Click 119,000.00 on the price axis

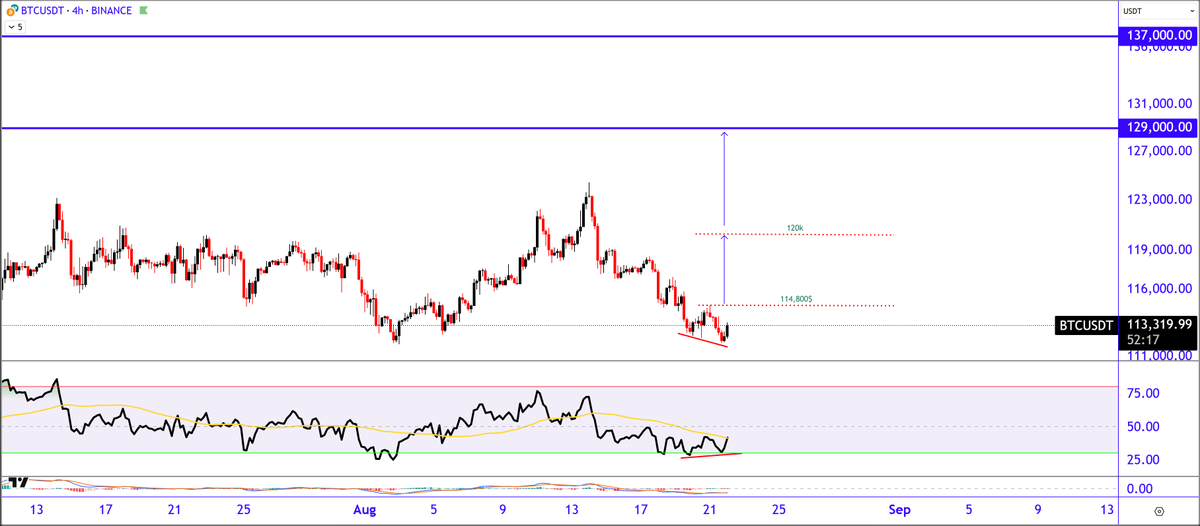point(1160,250)
